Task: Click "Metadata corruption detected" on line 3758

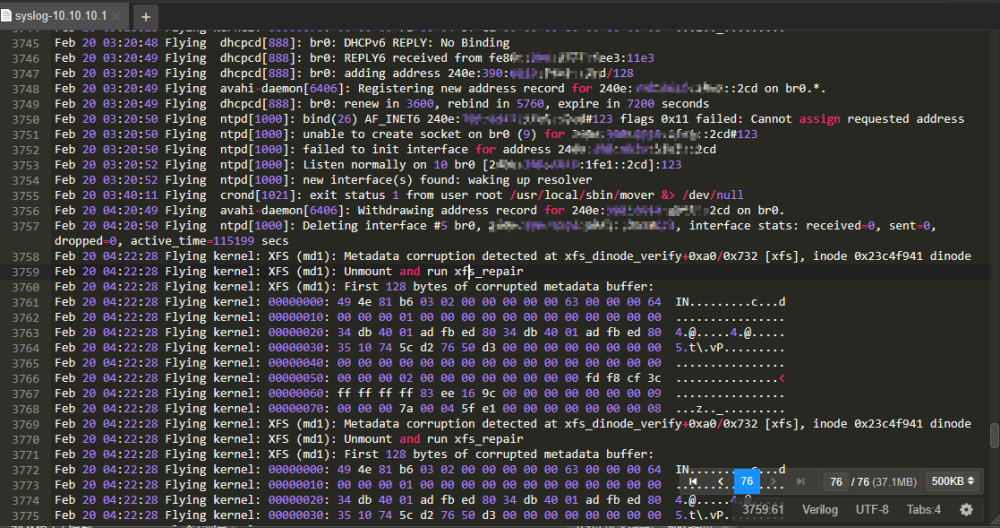Action: click(x=440, y=256)
